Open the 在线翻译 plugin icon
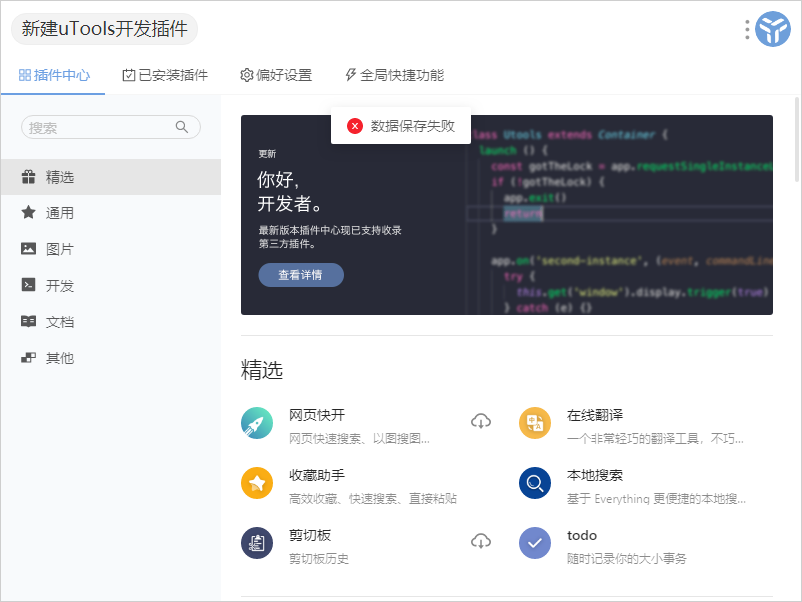The image size is (802, 602). pyautogui.click(x=535, y=423)
